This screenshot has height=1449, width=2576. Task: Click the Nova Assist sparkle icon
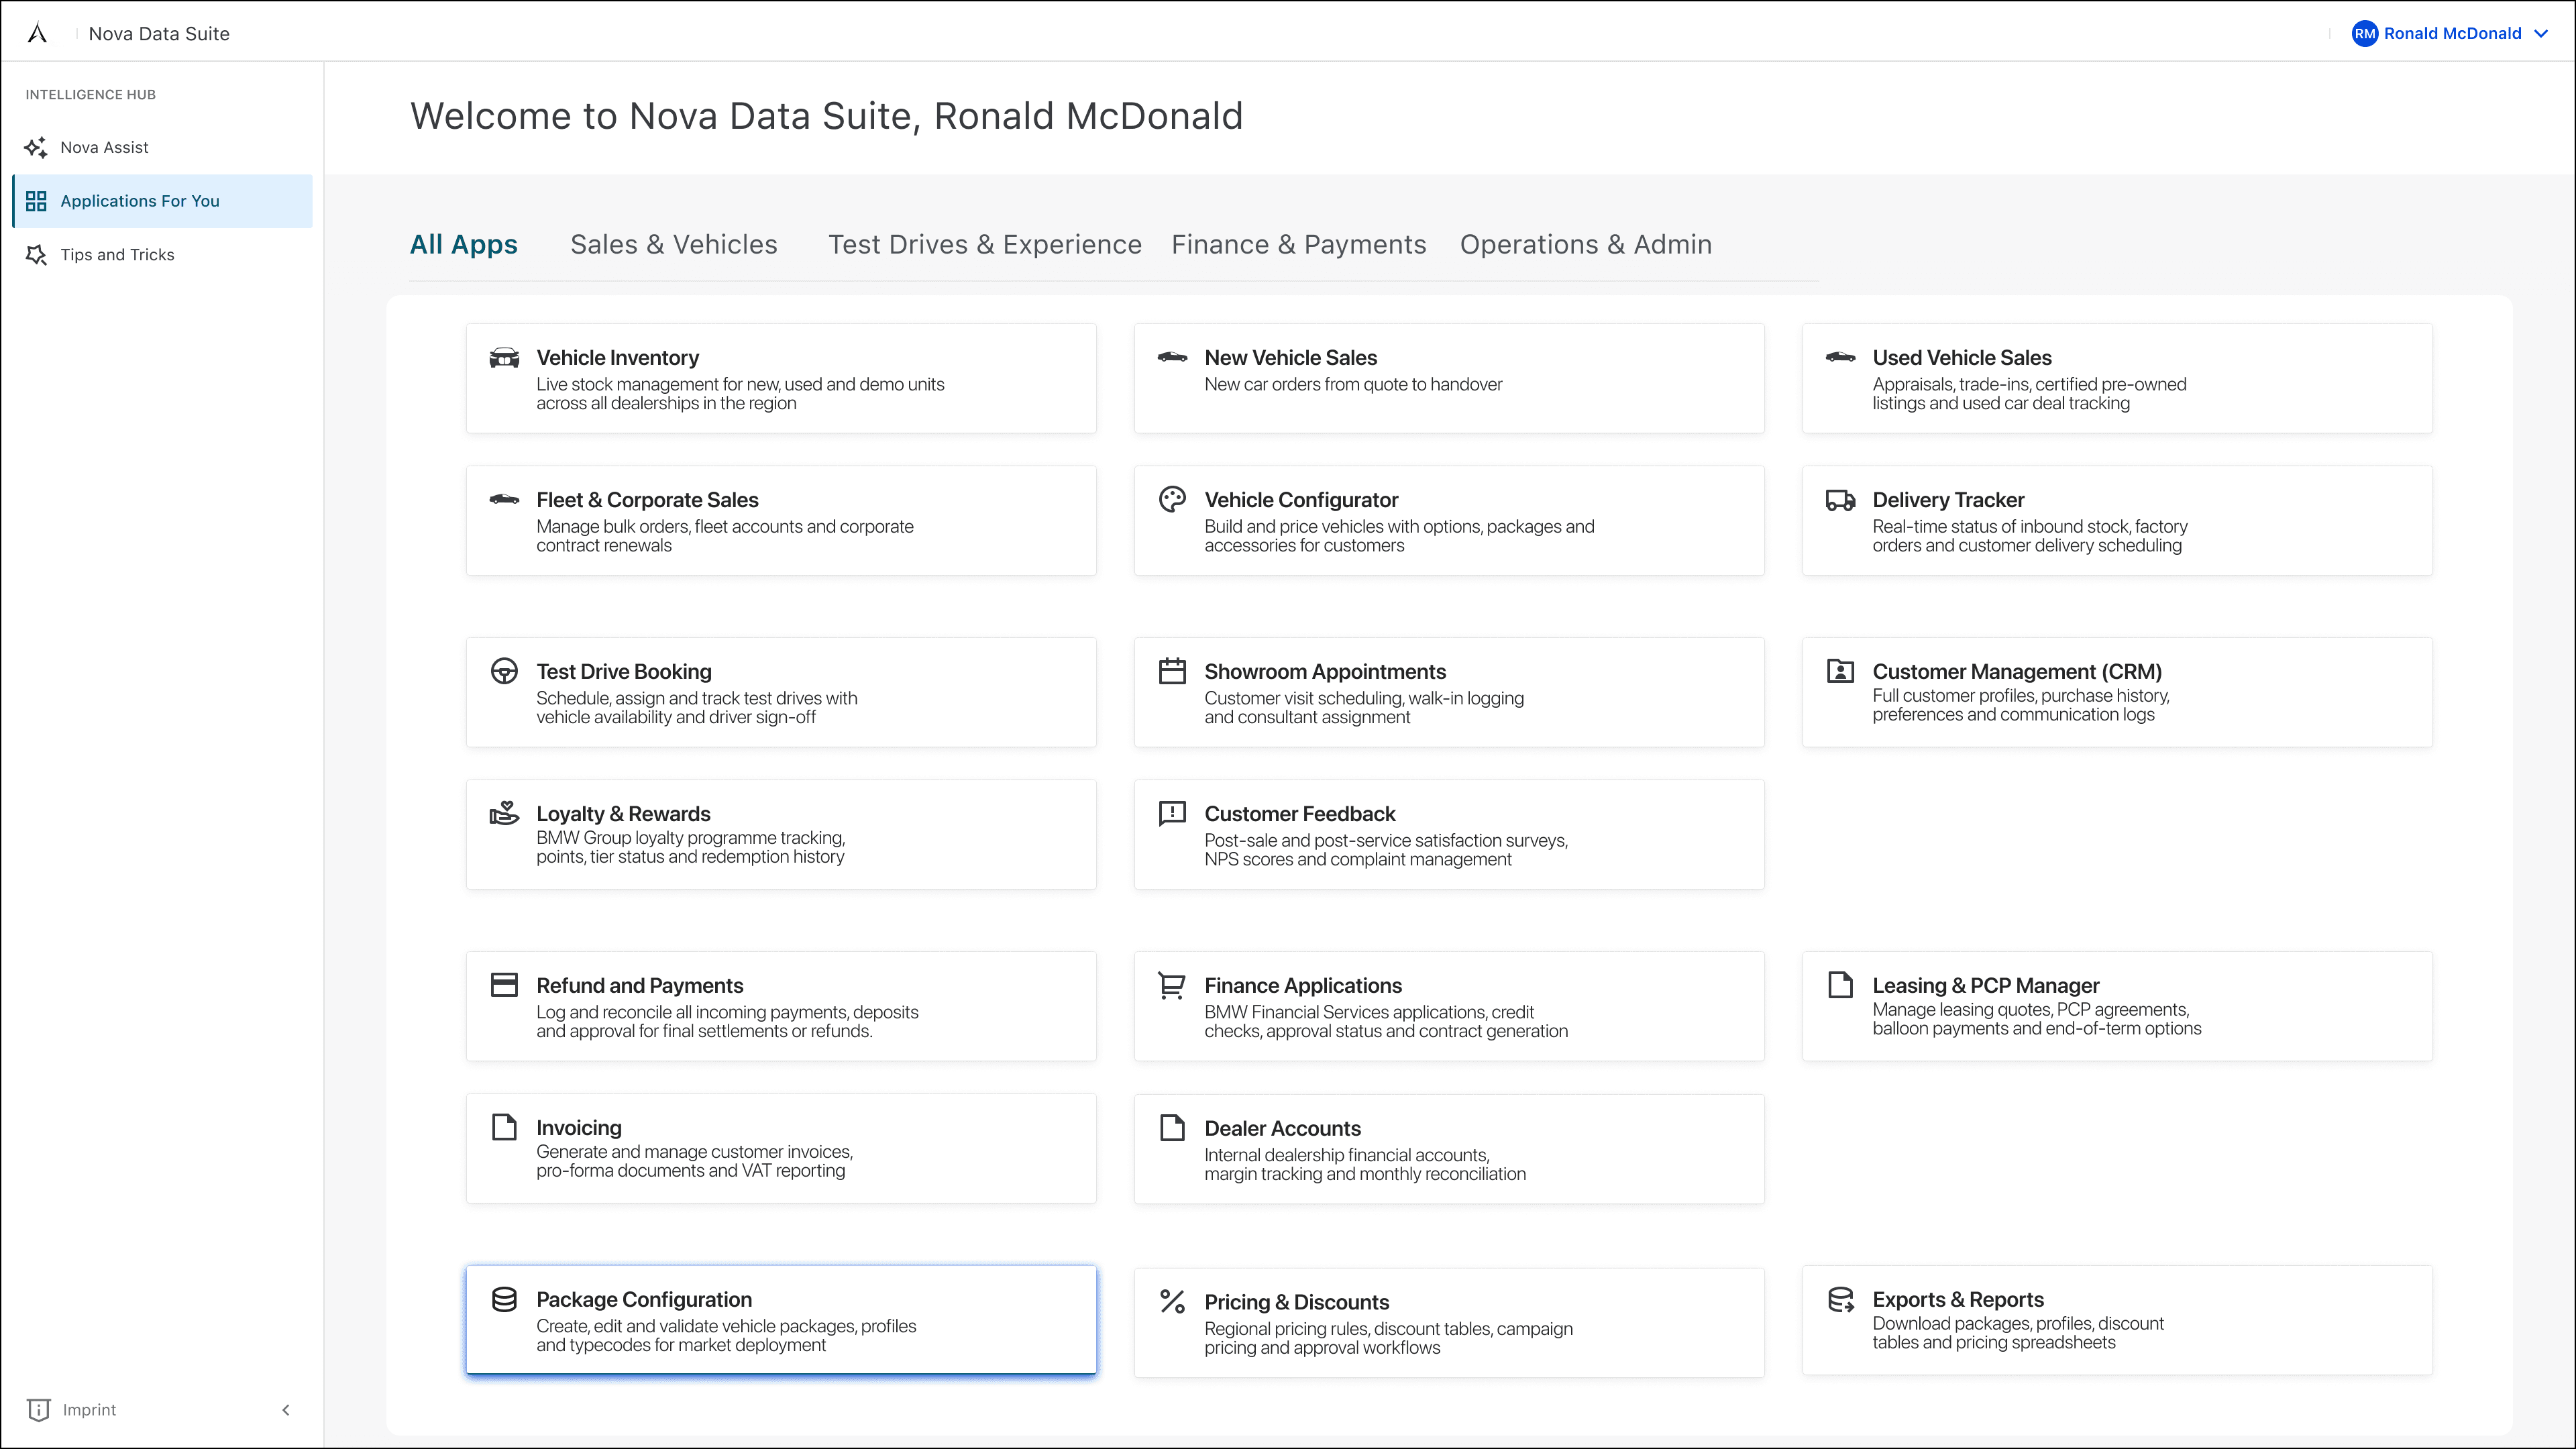click(36, 148)
